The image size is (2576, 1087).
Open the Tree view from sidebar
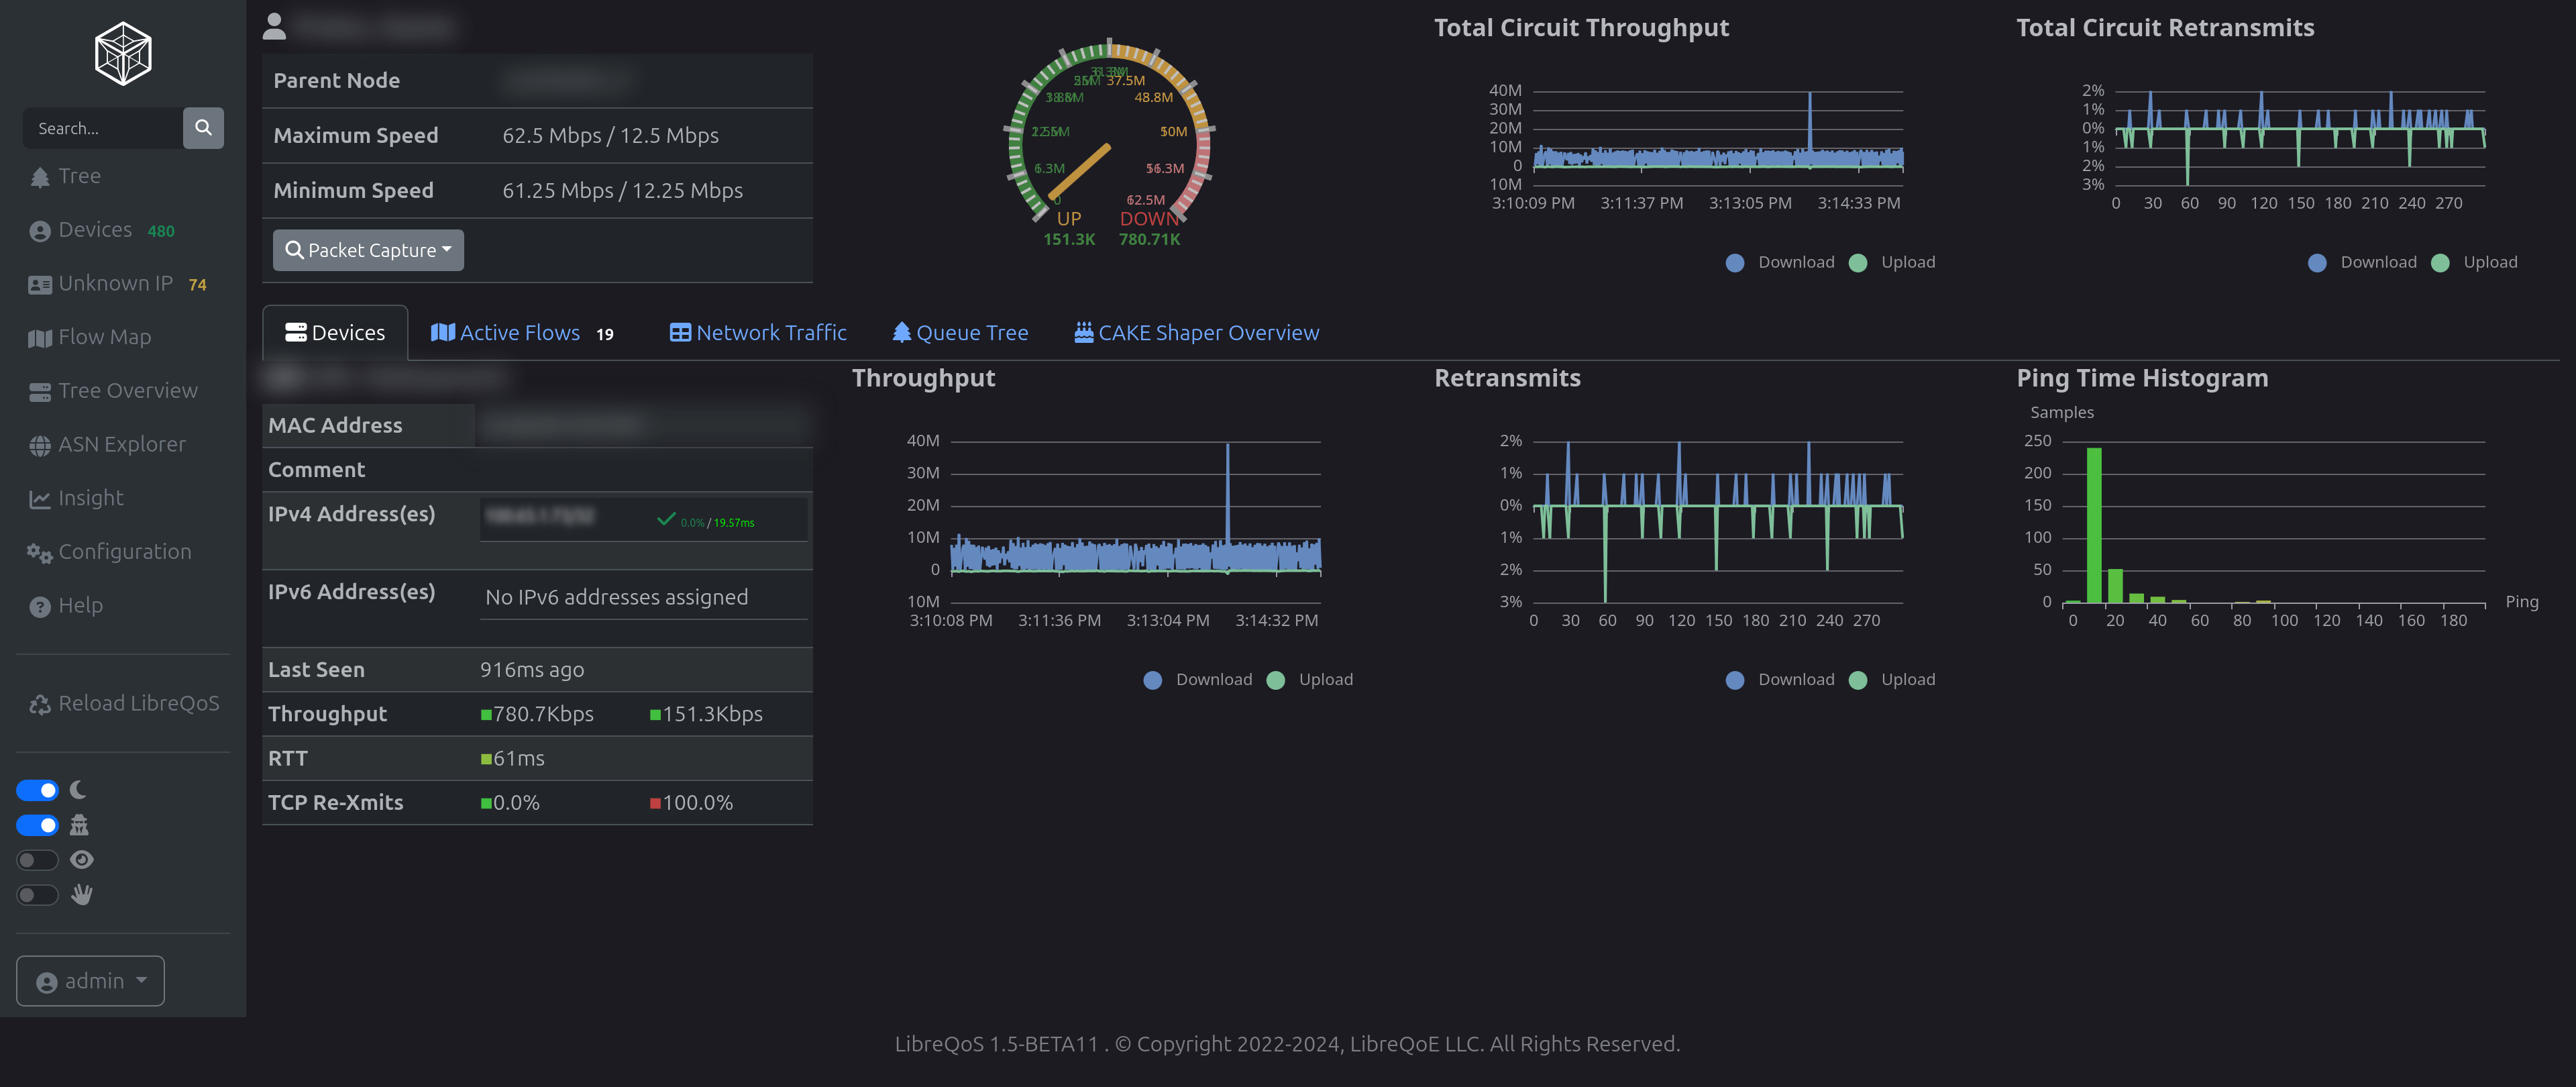79,175
